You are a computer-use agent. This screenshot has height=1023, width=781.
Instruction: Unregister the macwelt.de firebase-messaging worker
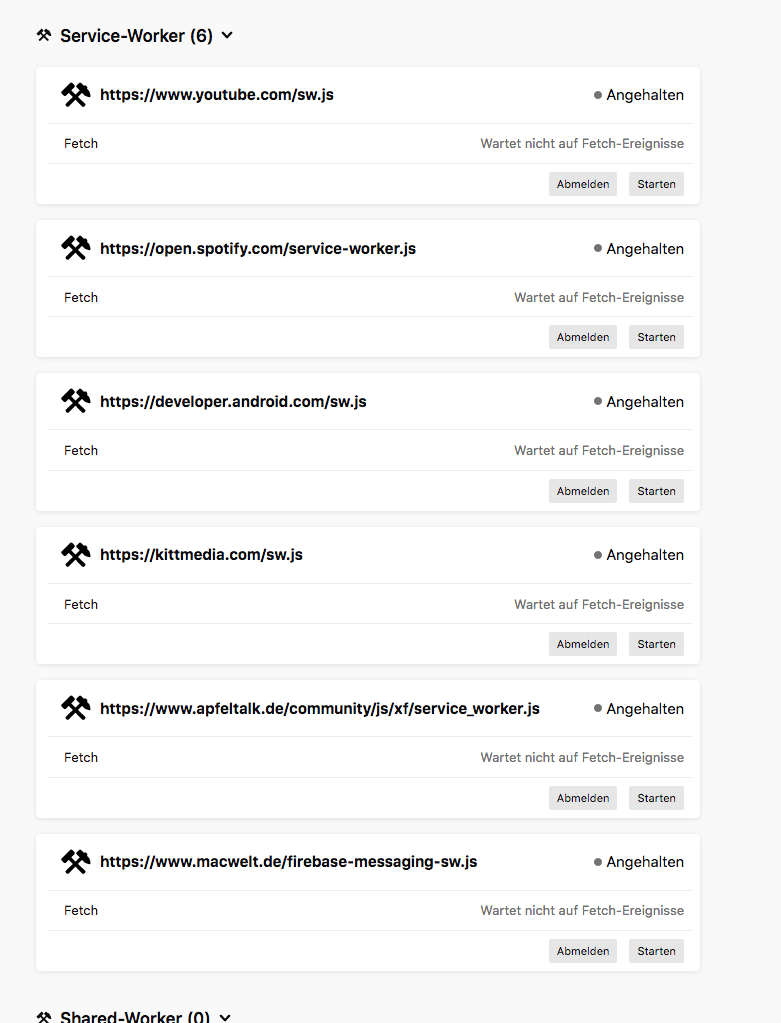583,951
